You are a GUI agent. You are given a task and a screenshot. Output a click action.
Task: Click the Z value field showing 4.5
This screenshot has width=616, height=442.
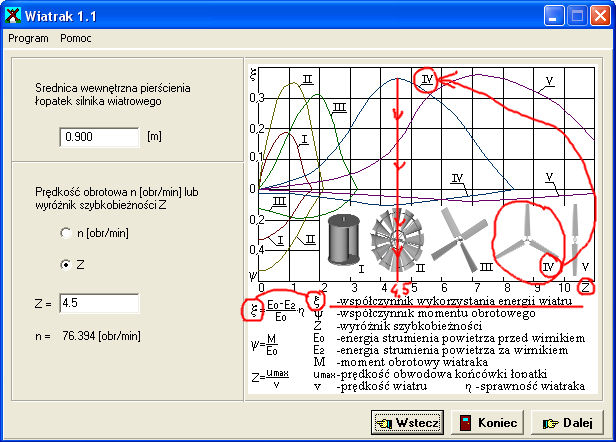tap(98, 302)
